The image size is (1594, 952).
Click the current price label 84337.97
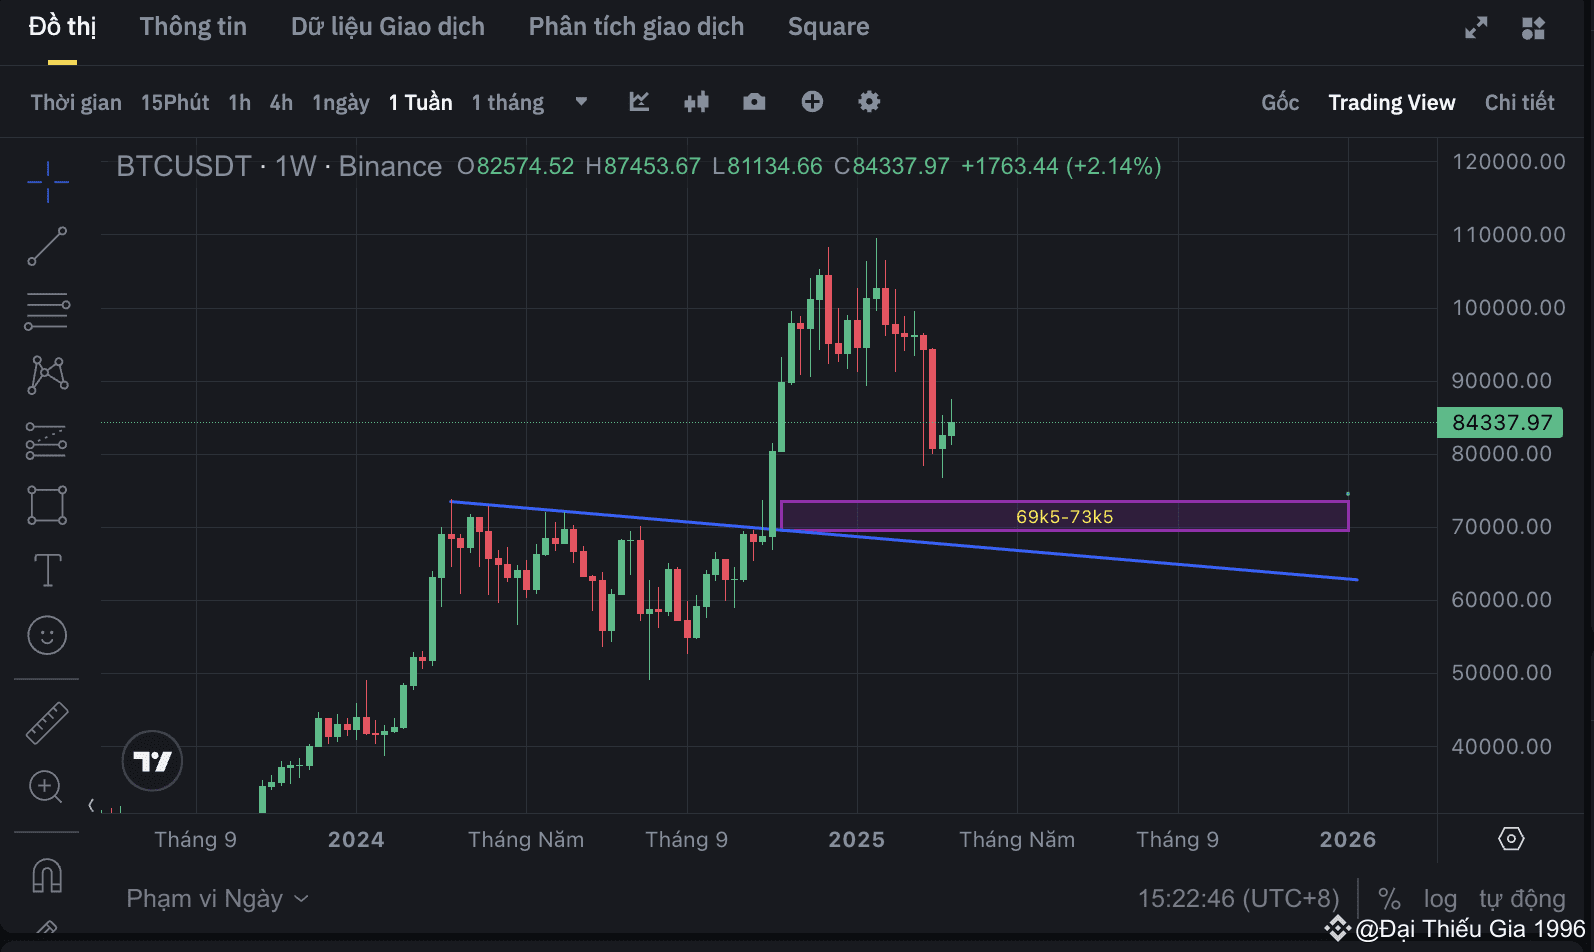[x=1500, y=423]
